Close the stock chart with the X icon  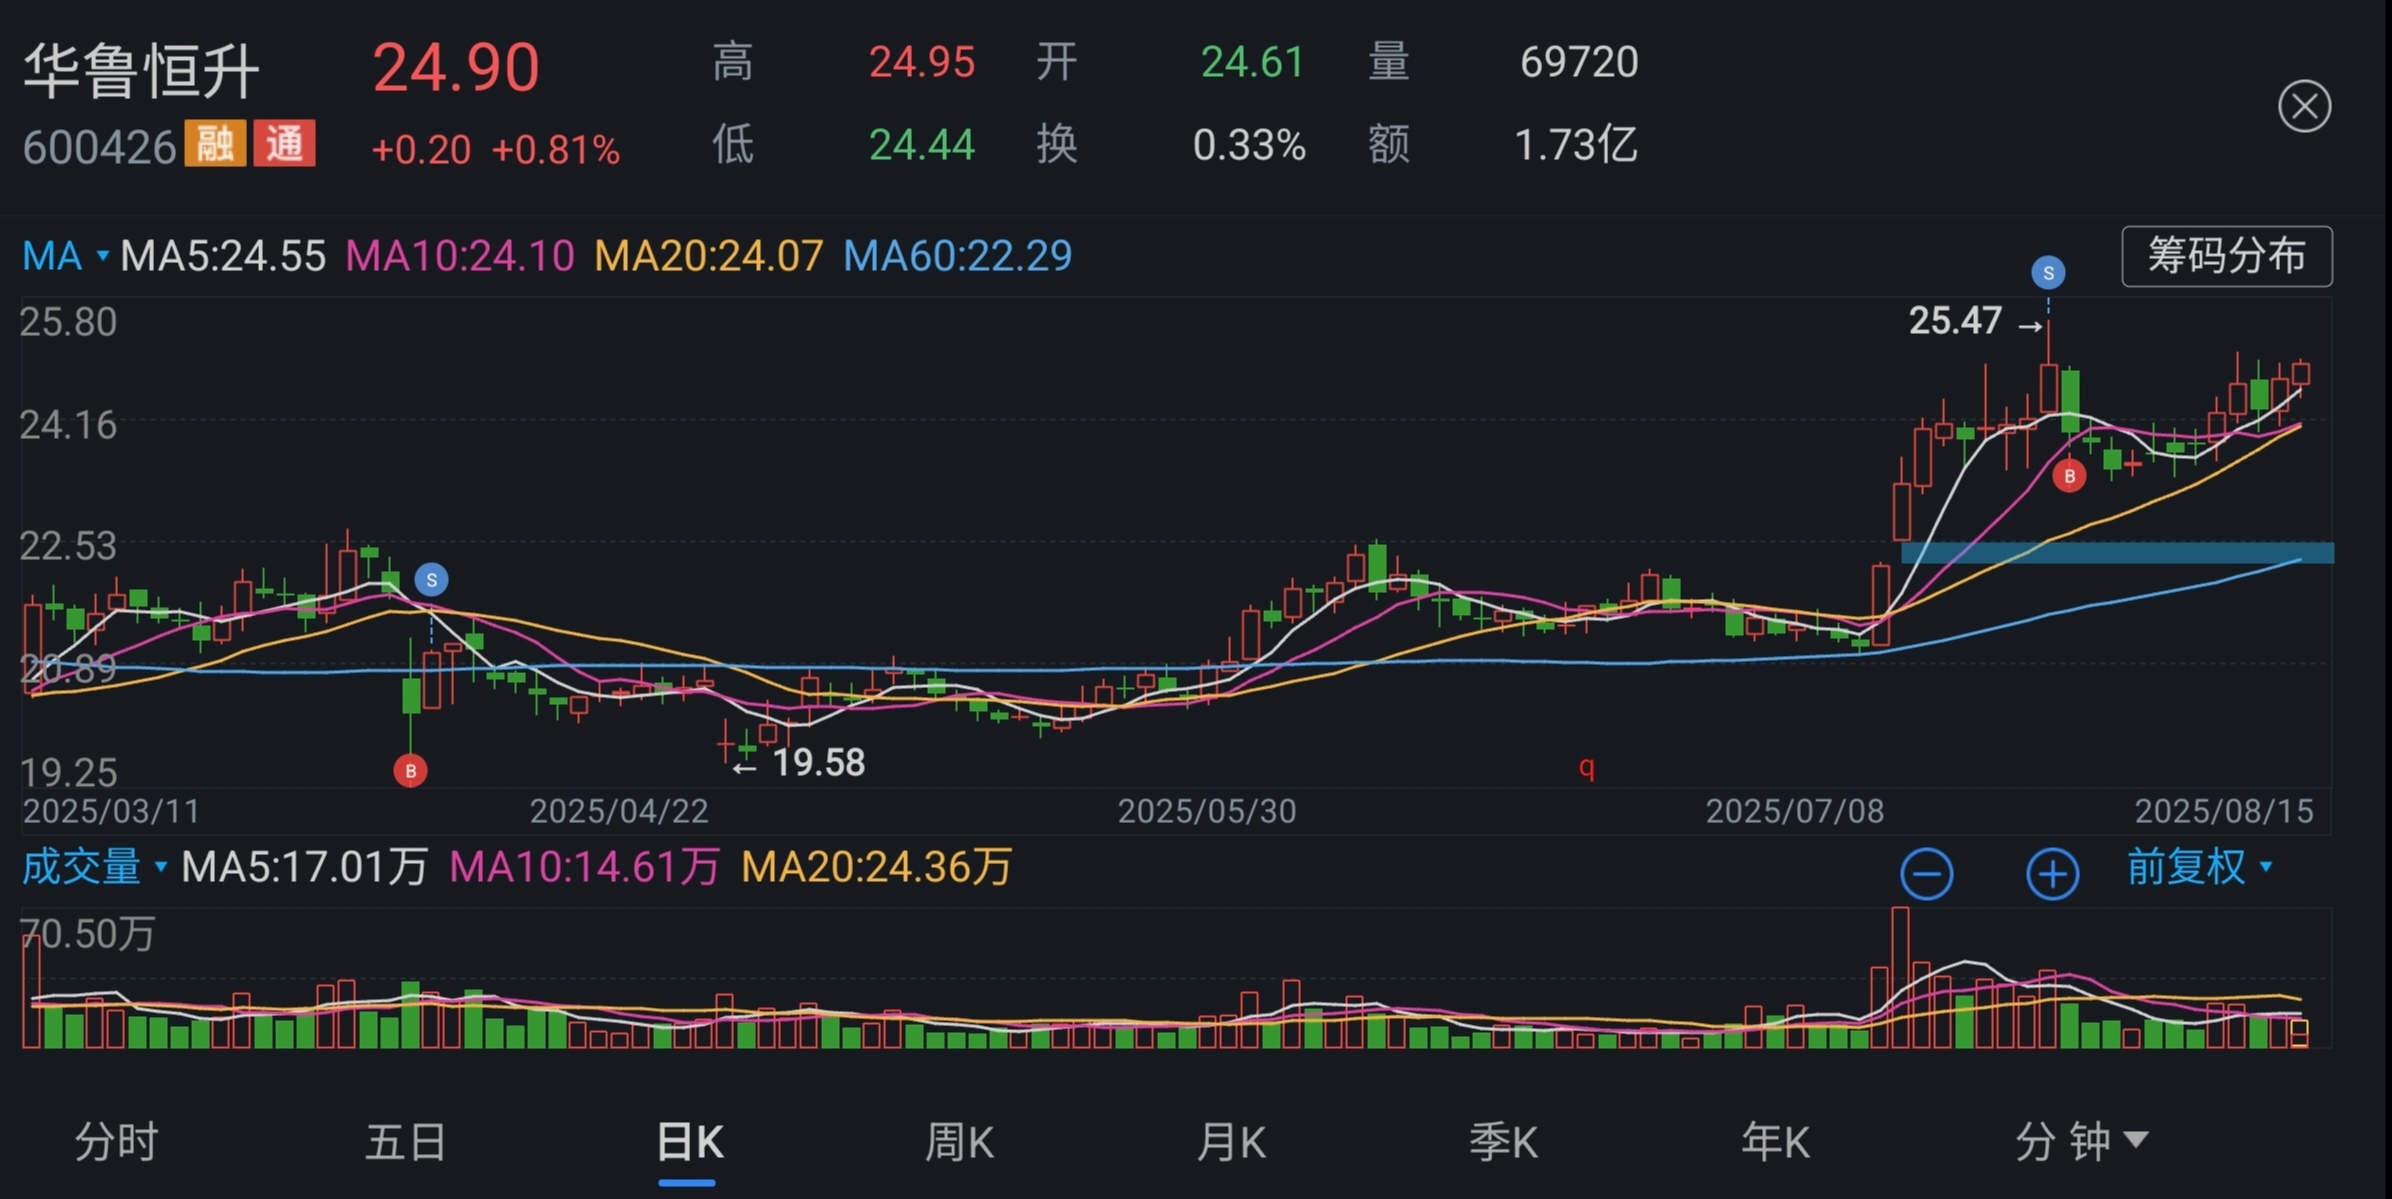click(x=2304, y=106)
